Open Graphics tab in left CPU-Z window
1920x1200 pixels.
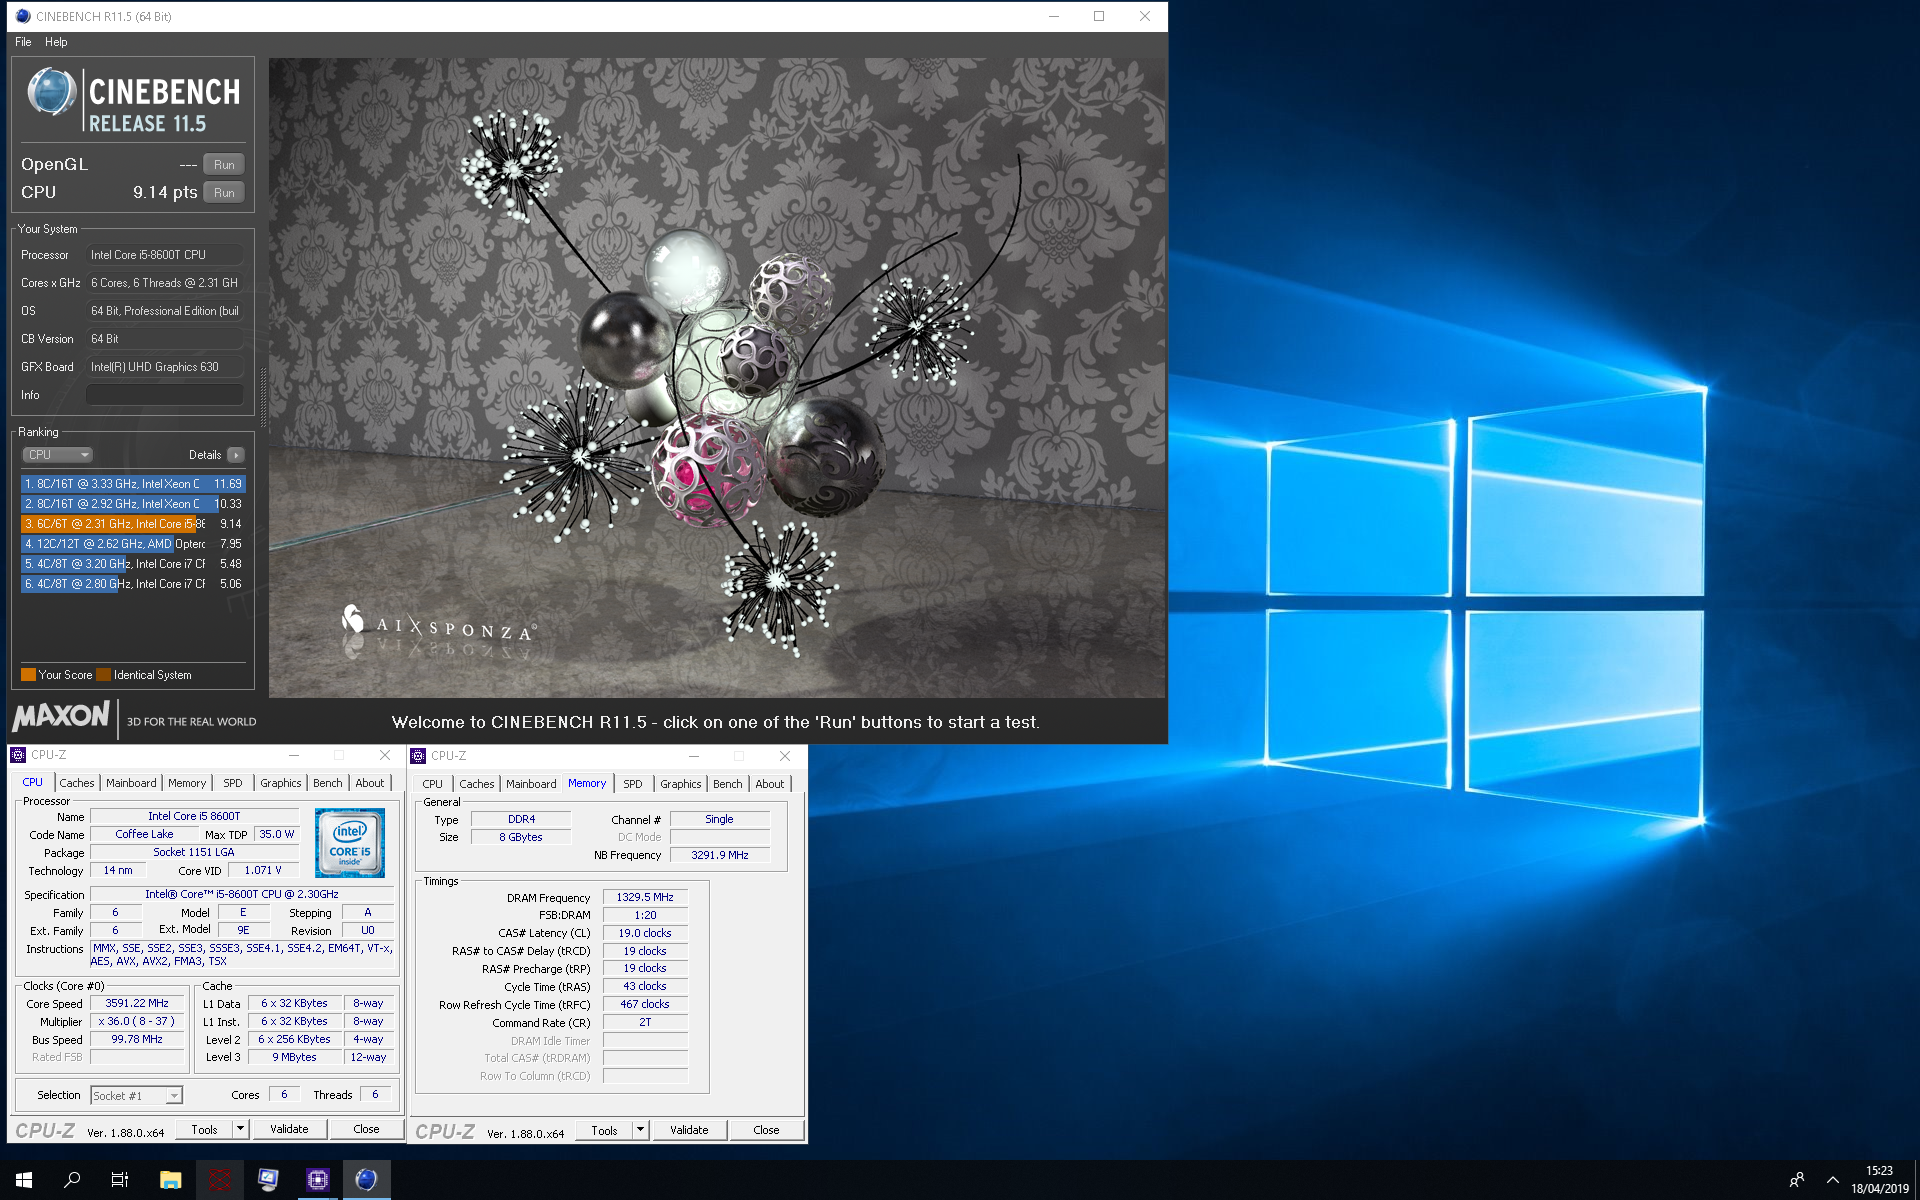pyautogui.click(x=281, y=783)
